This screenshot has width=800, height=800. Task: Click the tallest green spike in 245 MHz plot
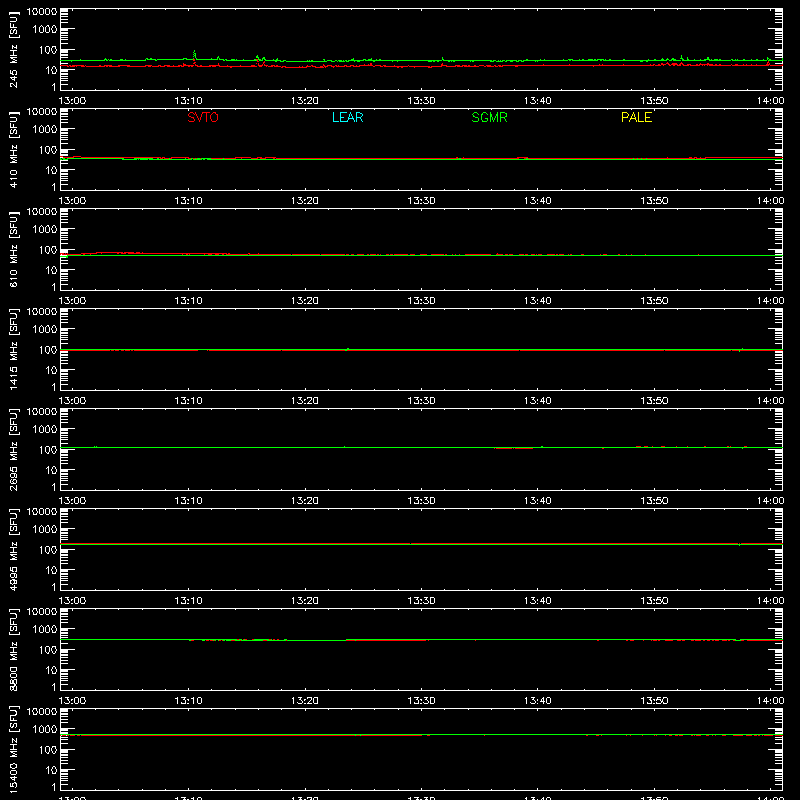tap(194, 54)
